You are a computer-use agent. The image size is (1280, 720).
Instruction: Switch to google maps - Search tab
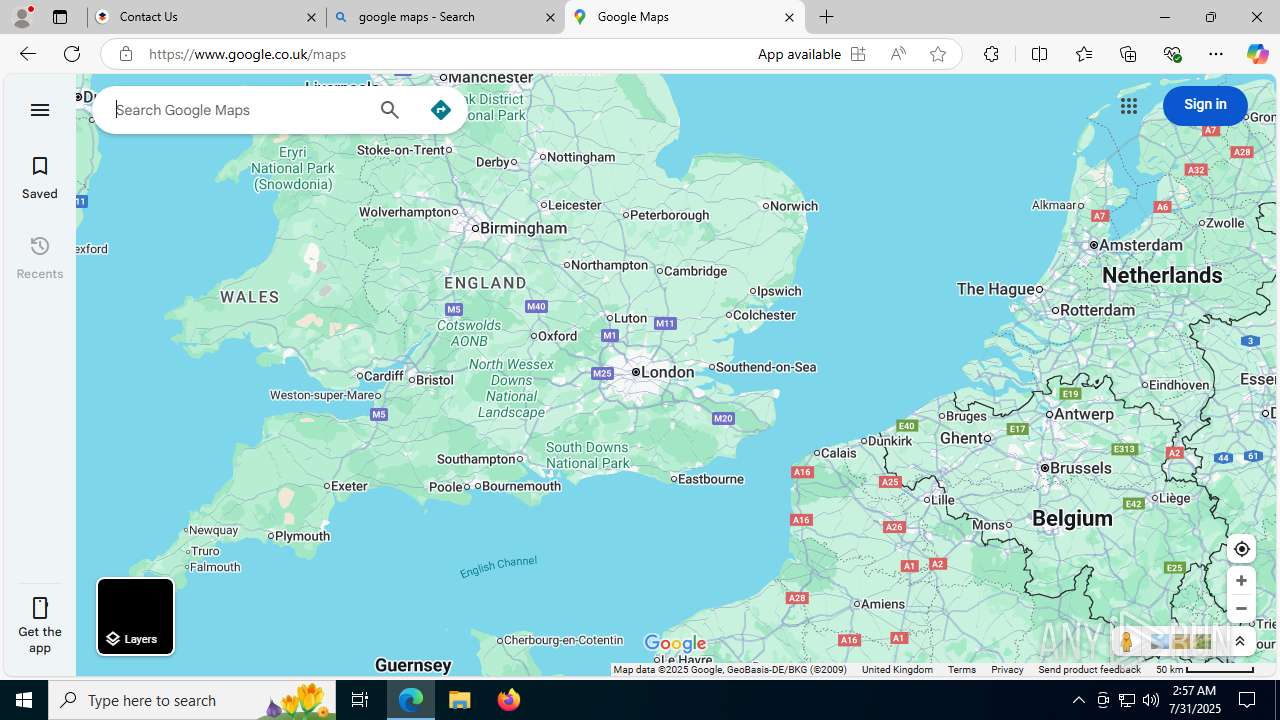(445, 17)
